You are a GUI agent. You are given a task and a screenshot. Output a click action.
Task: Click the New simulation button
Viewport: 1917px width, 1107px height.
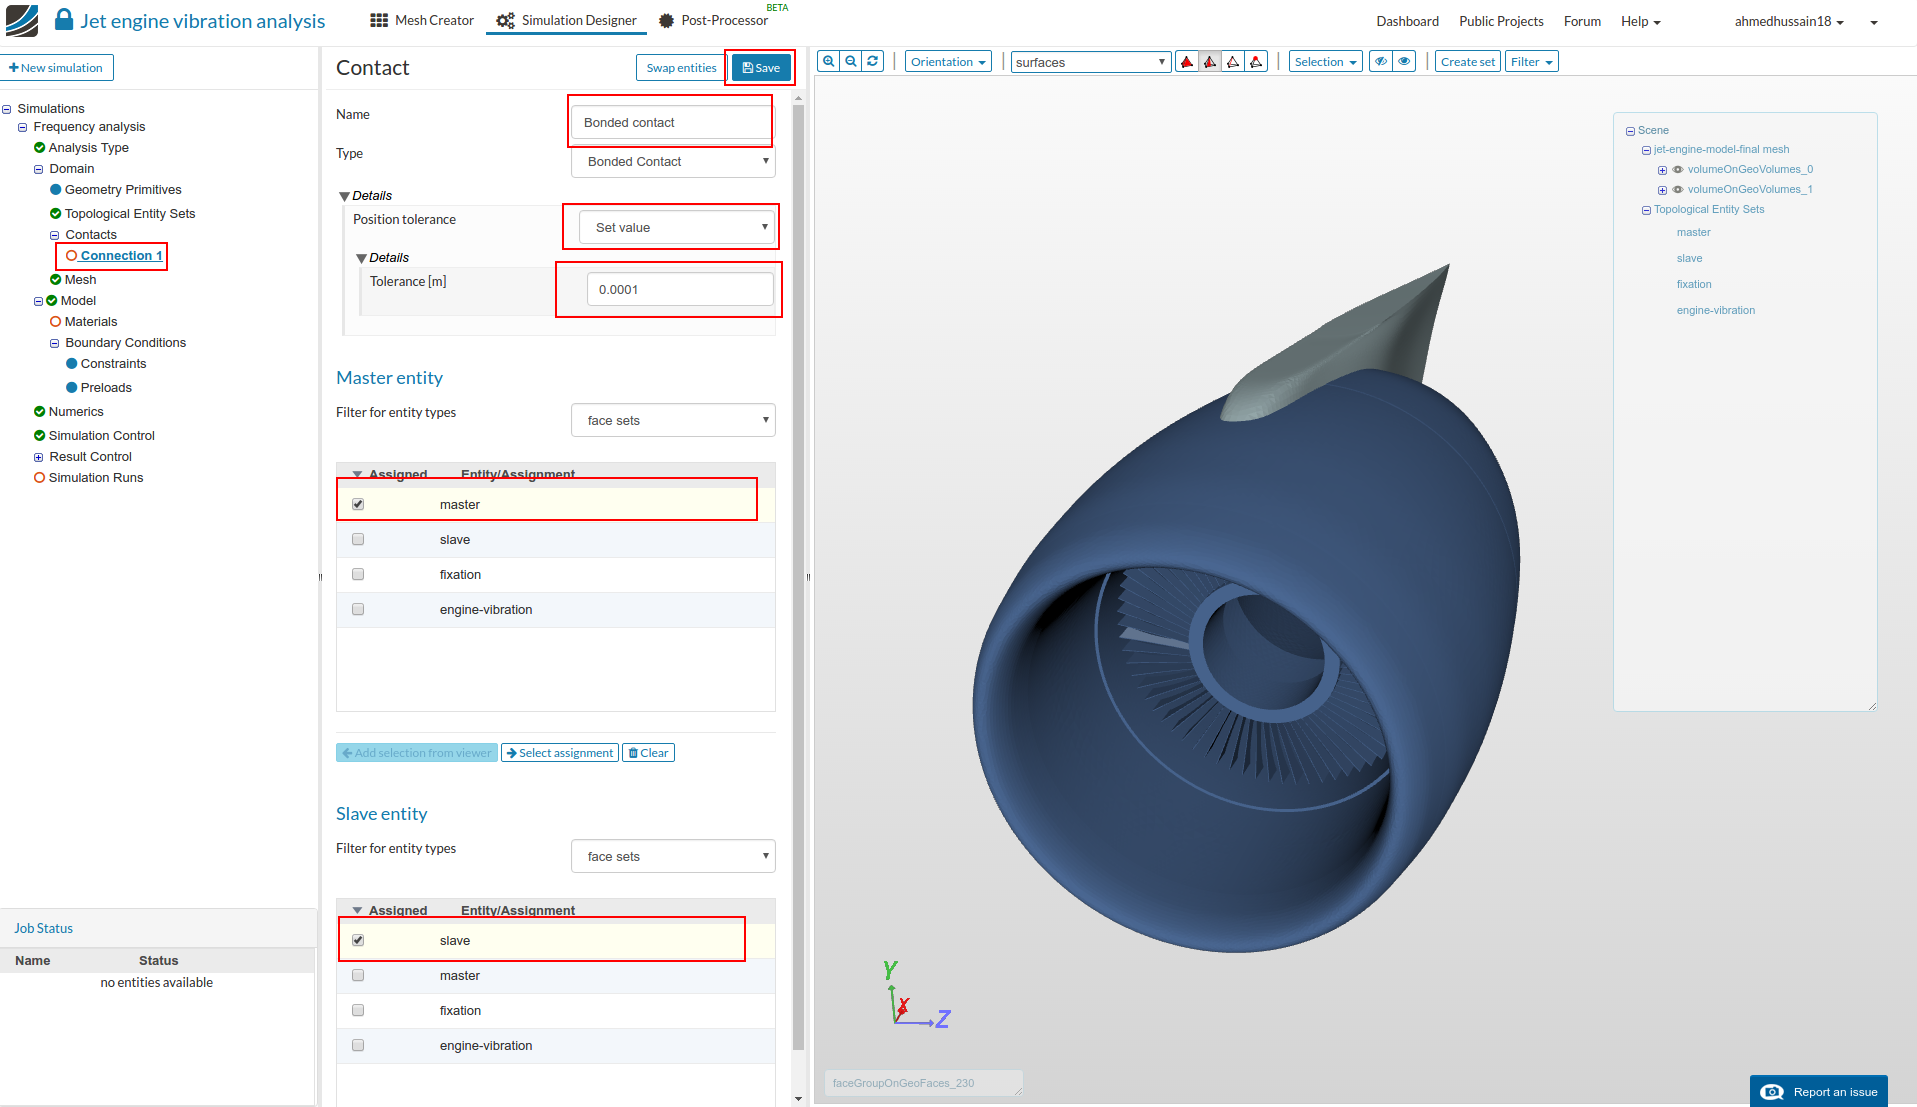[x=57, y=68]
